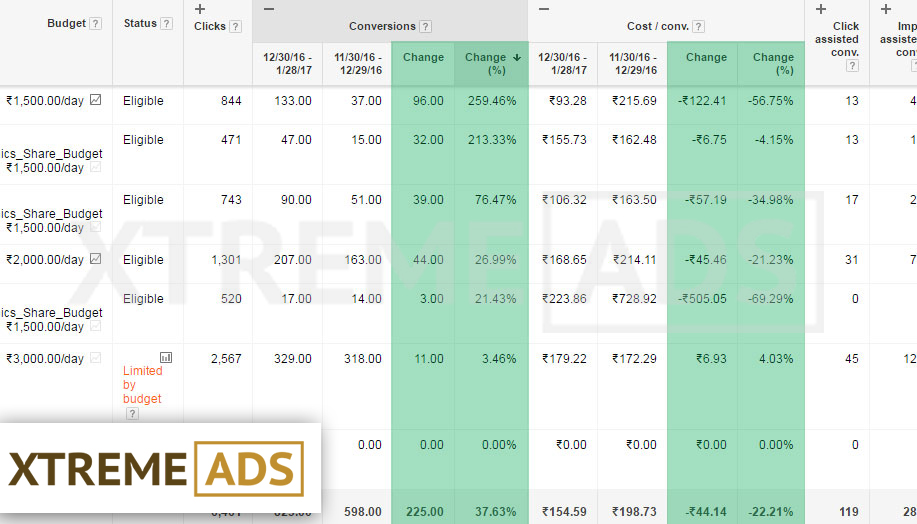This screenshot has width=917, height=524.
Task: Select the -69.29% cost change cell
Action: [x=770, y=299]
